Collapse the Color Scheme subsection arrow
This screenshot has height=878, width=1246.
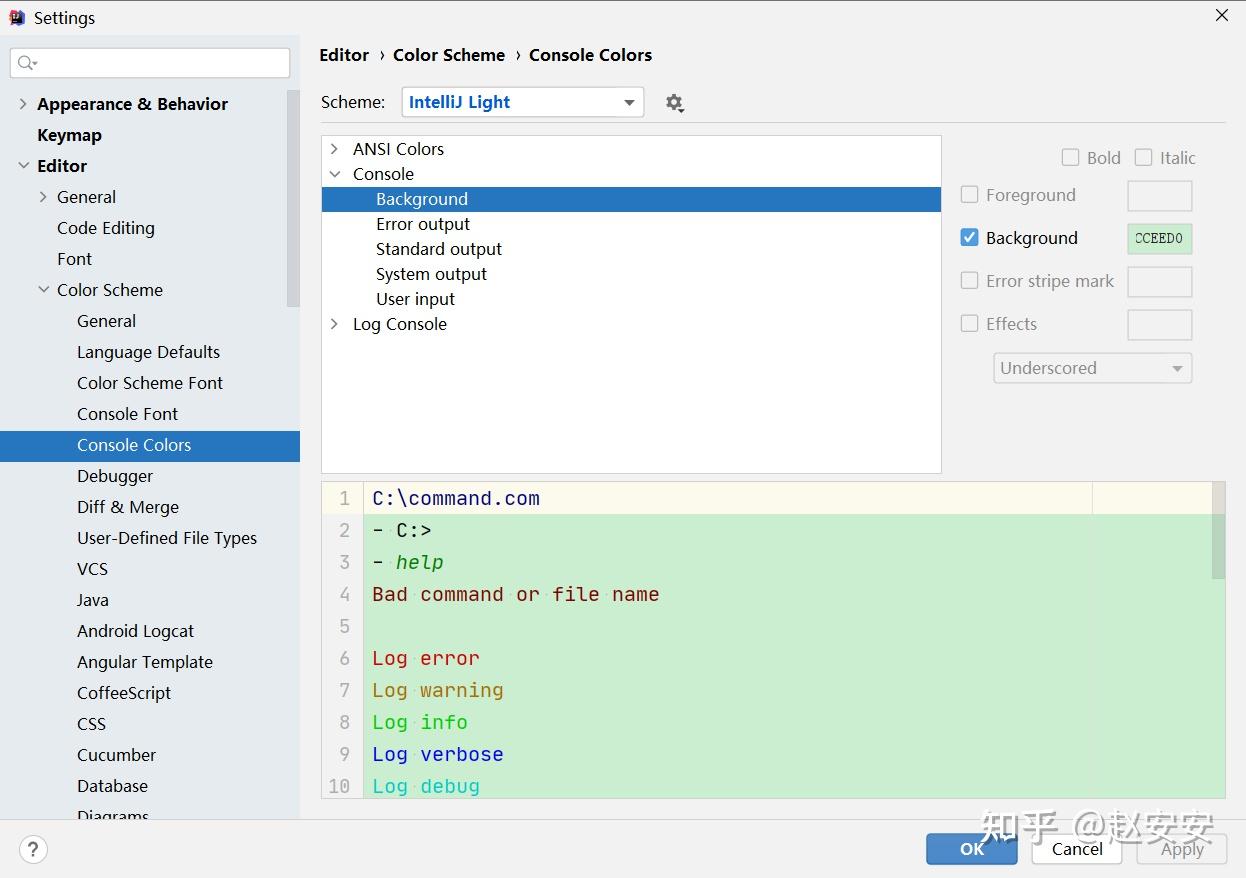(x=43, y=290)
